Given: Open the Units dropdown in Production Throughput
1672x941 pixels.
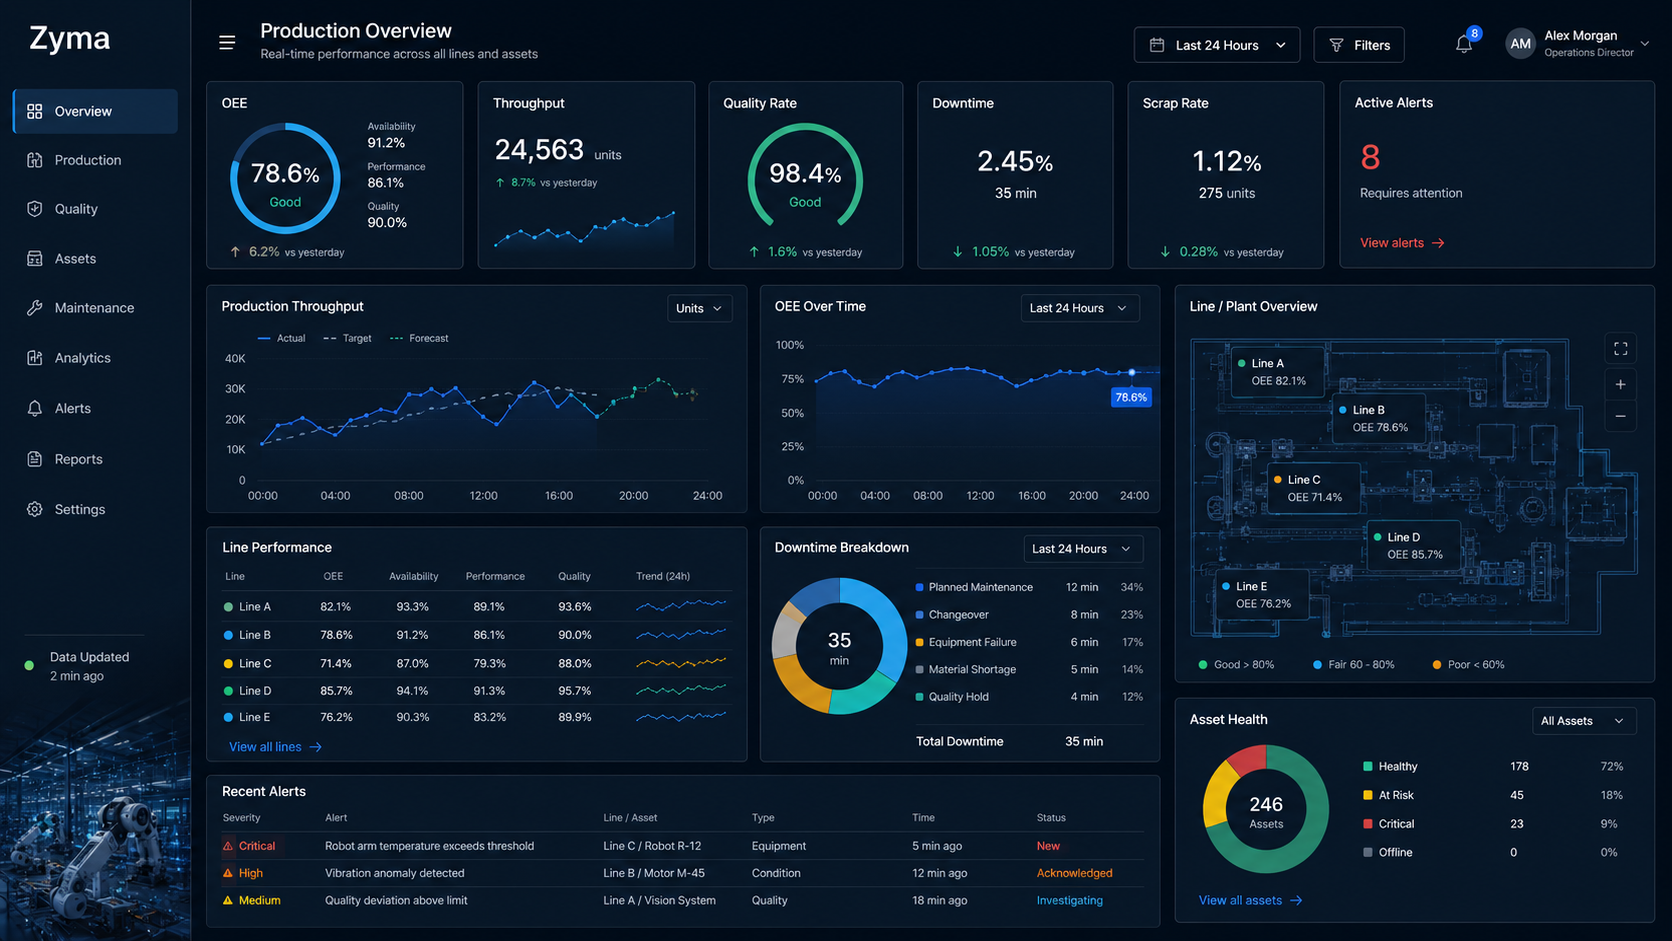Looking at the screenshot, I should pyautogui.click(x=699, y=308).
